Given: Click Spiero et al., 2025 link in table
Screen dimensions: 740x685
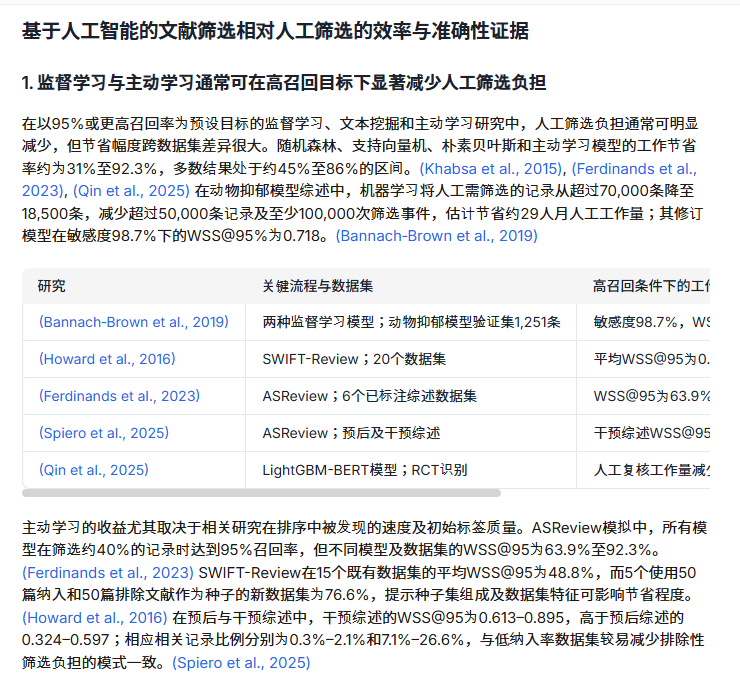Looking at the screenshot, I should (104, 433).
